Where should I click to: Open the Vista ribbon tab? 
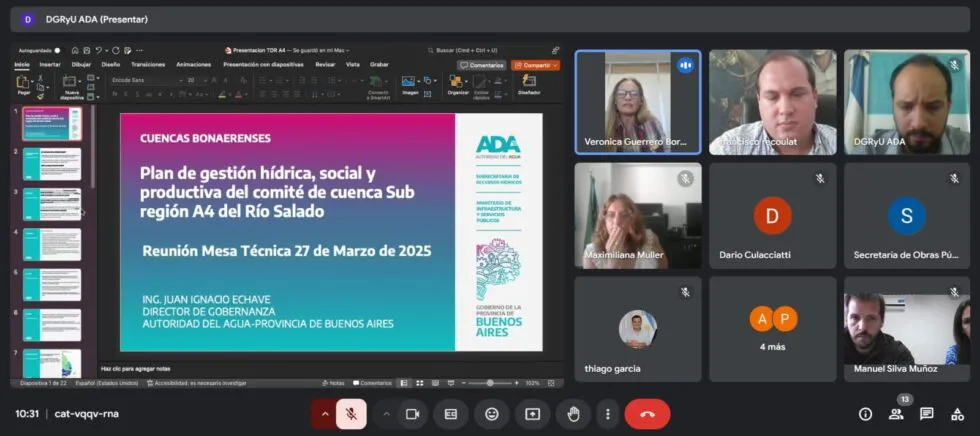click(x=352, y=64)
